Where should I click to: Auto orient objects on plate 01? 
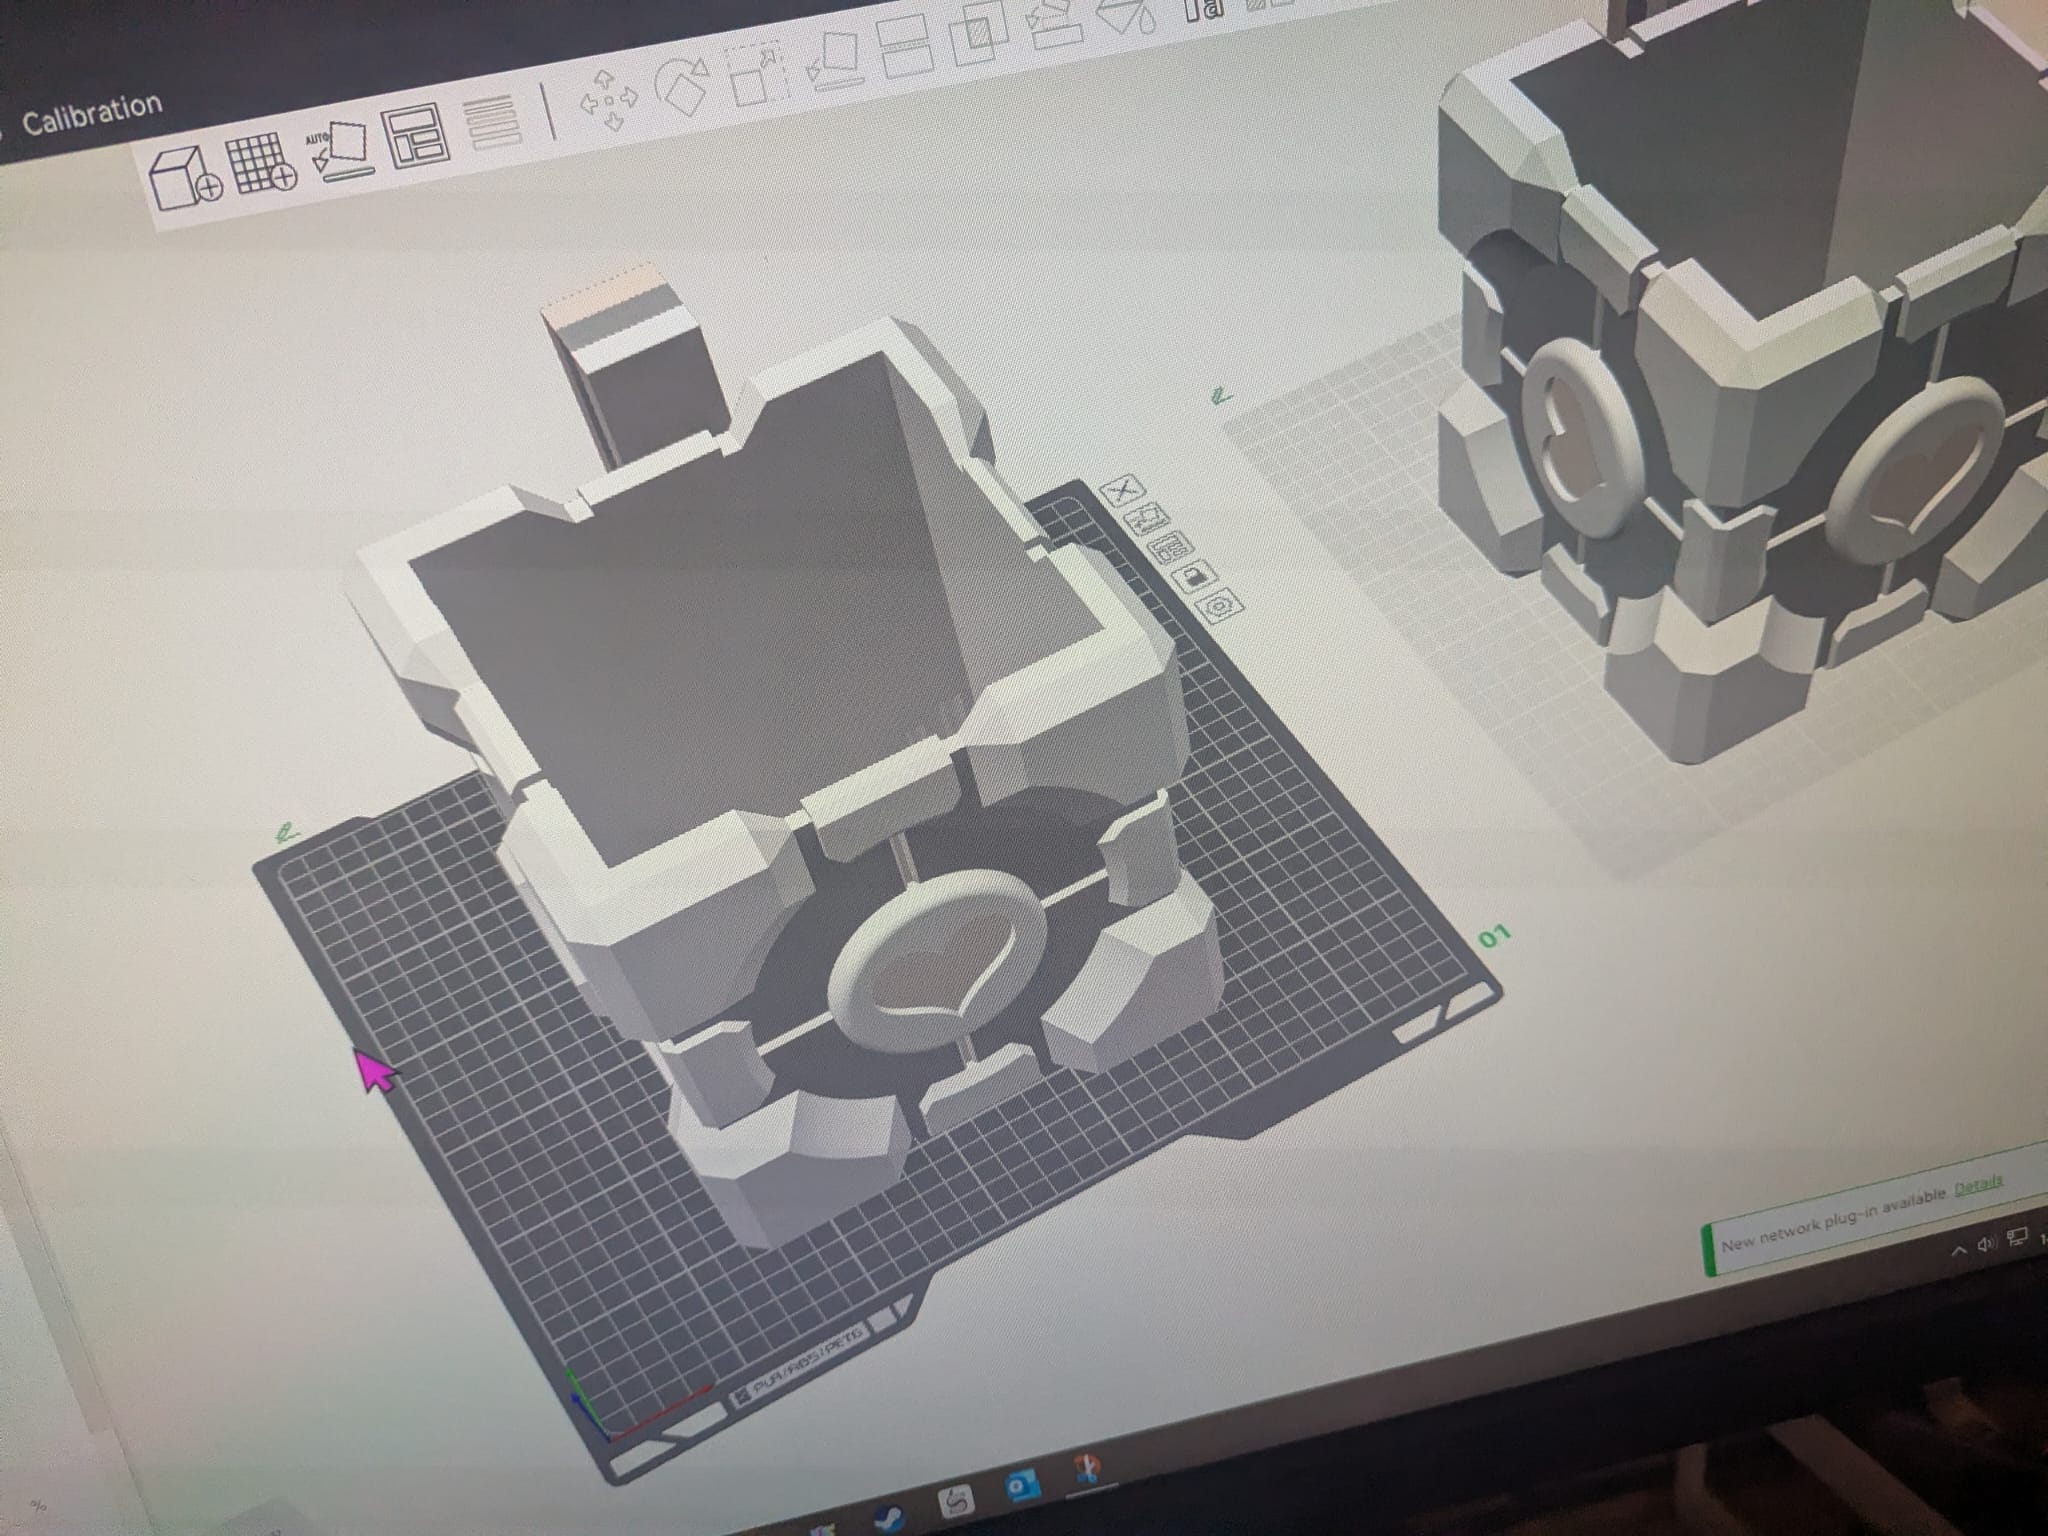pos(1147,518)
